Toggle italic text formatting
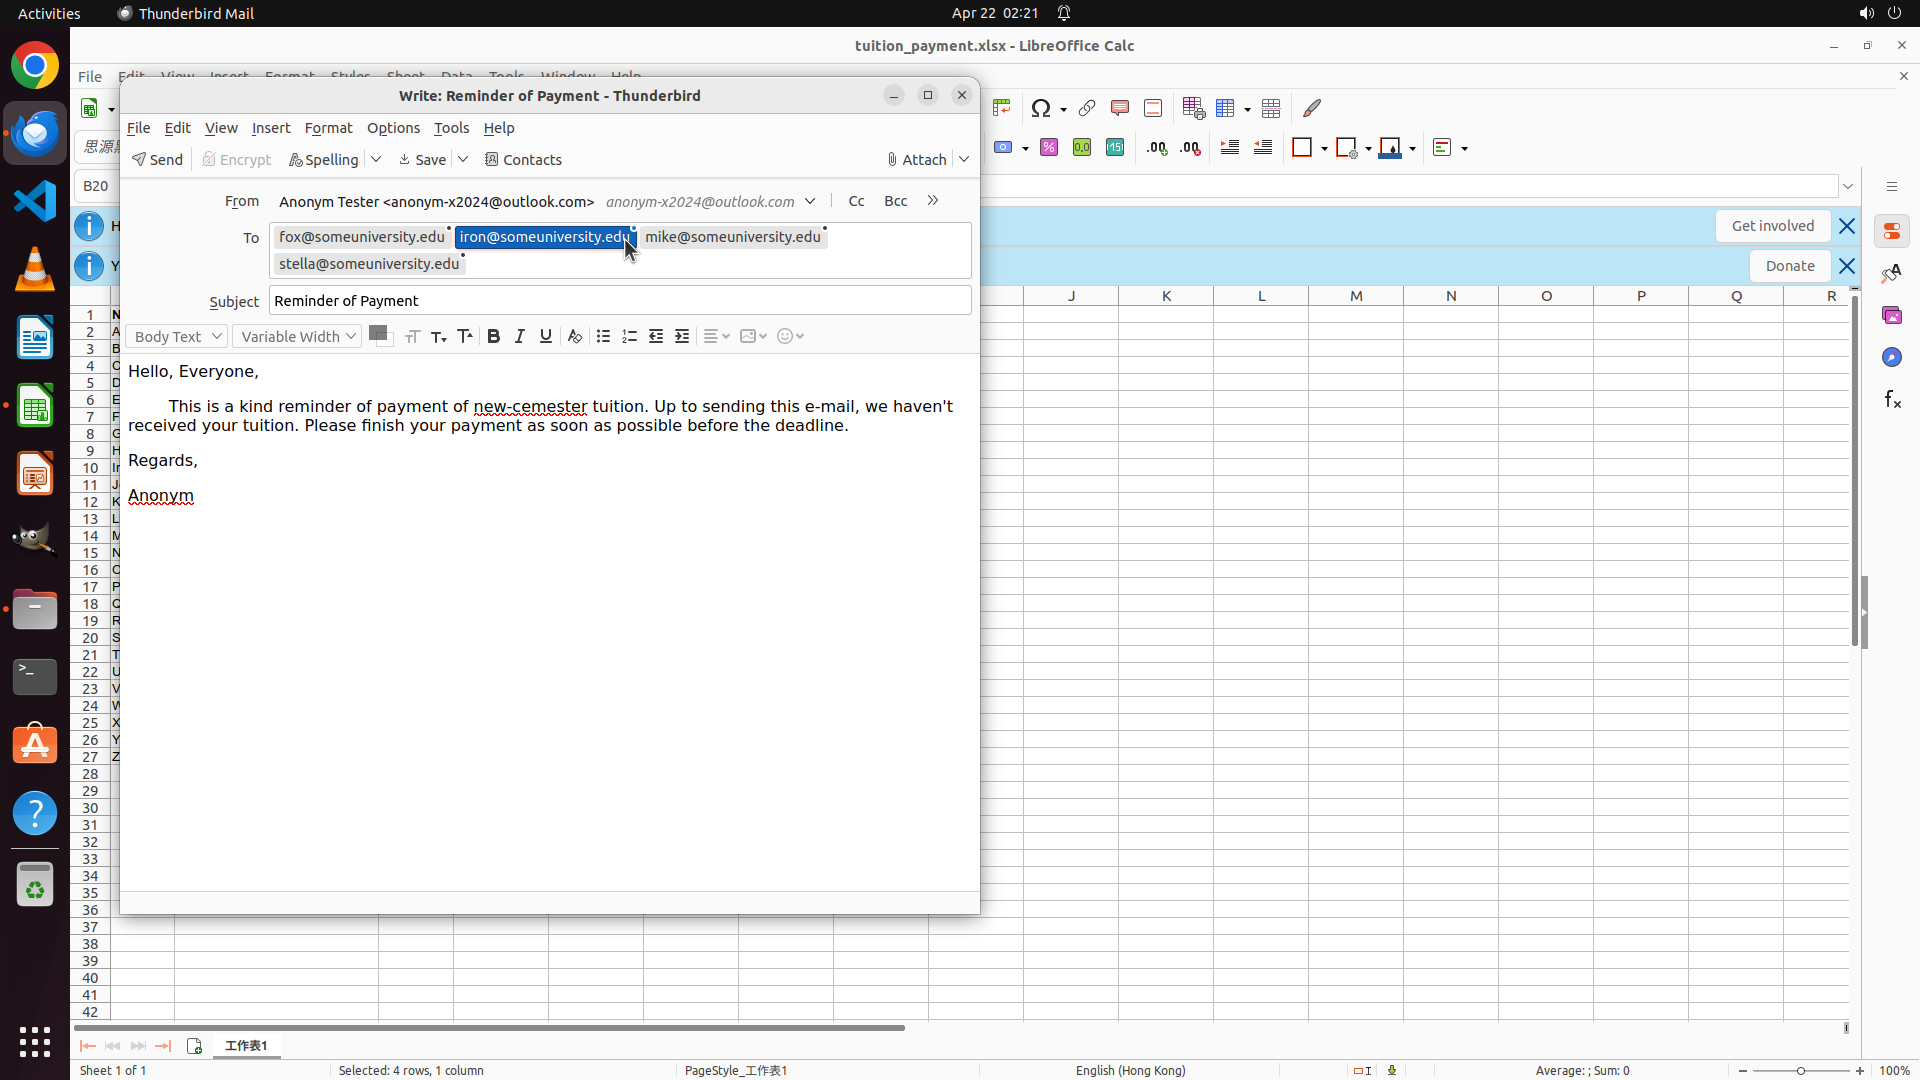Viewport: 1920px width, 1080px height. tap(519, 337)
